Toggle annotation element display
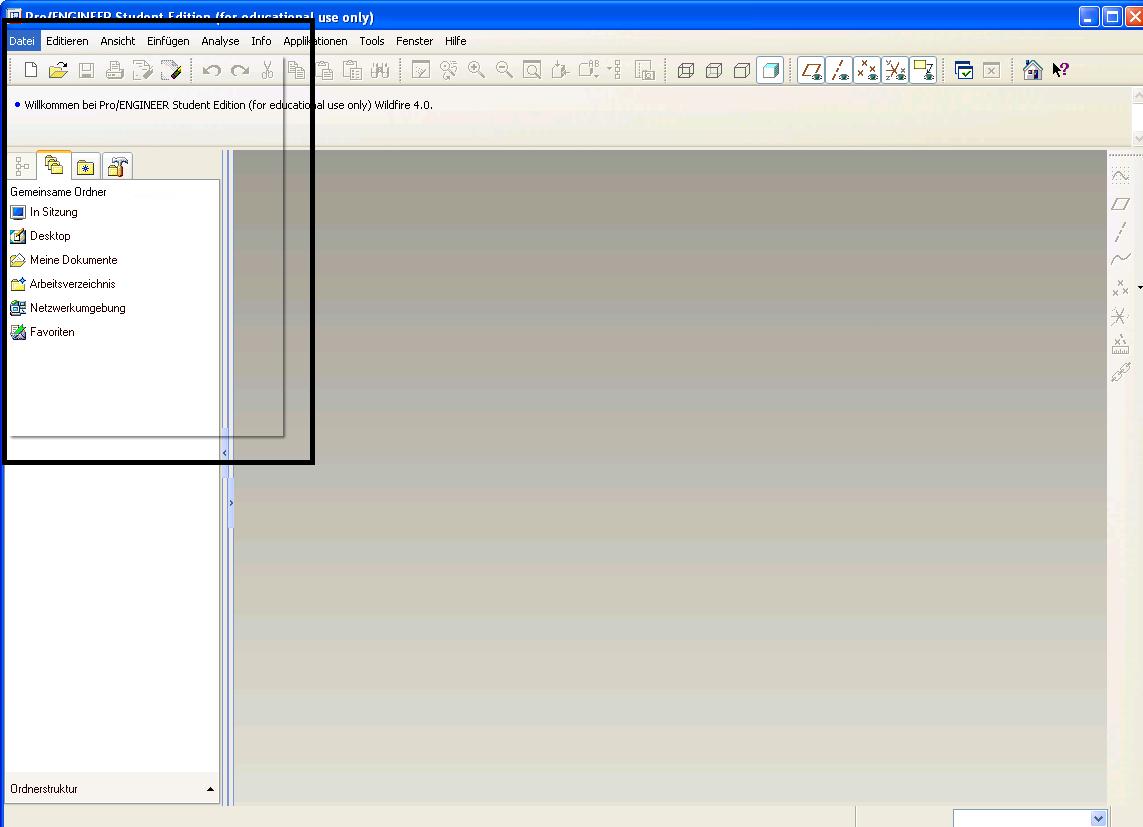Viewport: 1143px width, 827px height. tap(924, 71)
